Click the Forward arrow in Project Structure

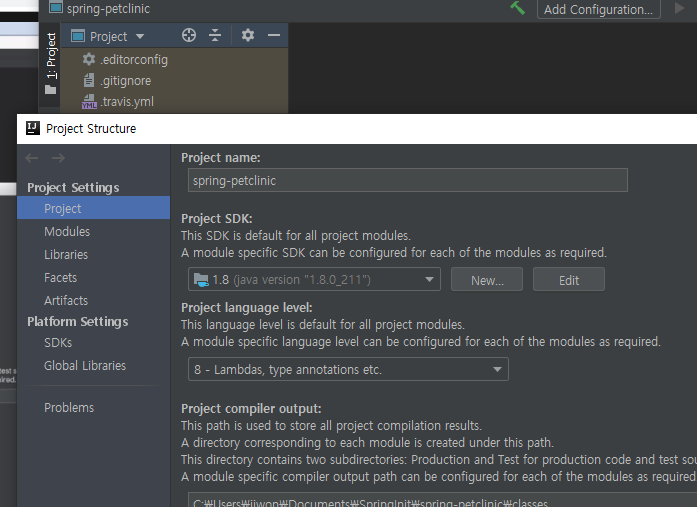point(58,158)
